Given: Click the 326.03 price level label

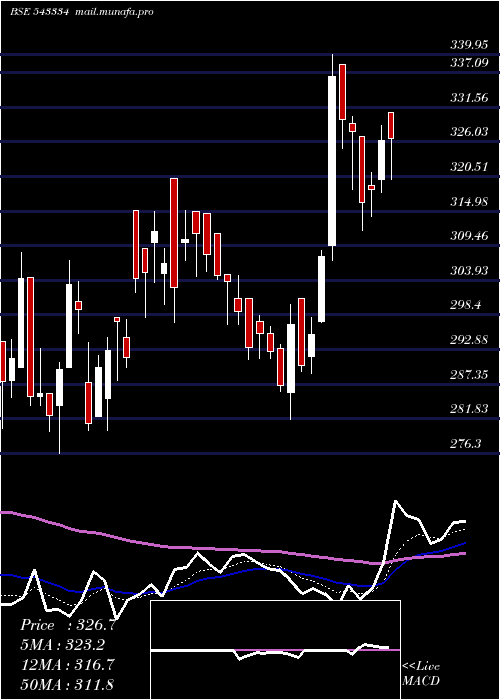Looking at the screenshot, I should coord(469,133).
